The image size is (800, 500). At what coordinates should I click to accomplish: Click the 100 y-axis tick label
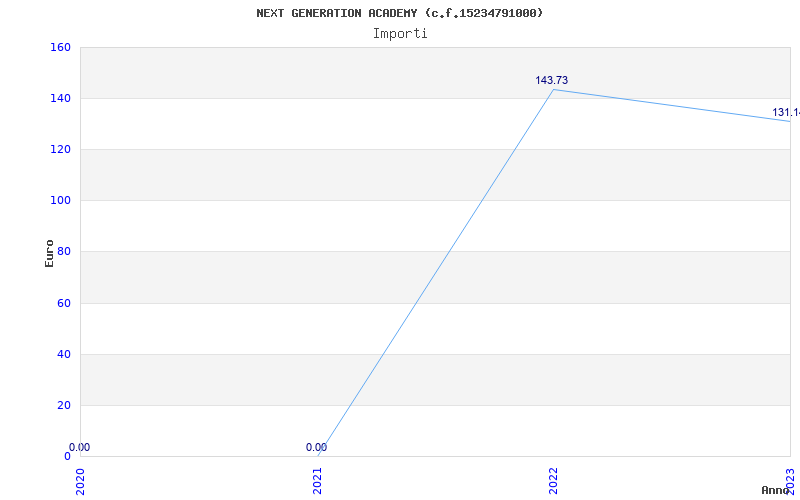pos(60,201)
